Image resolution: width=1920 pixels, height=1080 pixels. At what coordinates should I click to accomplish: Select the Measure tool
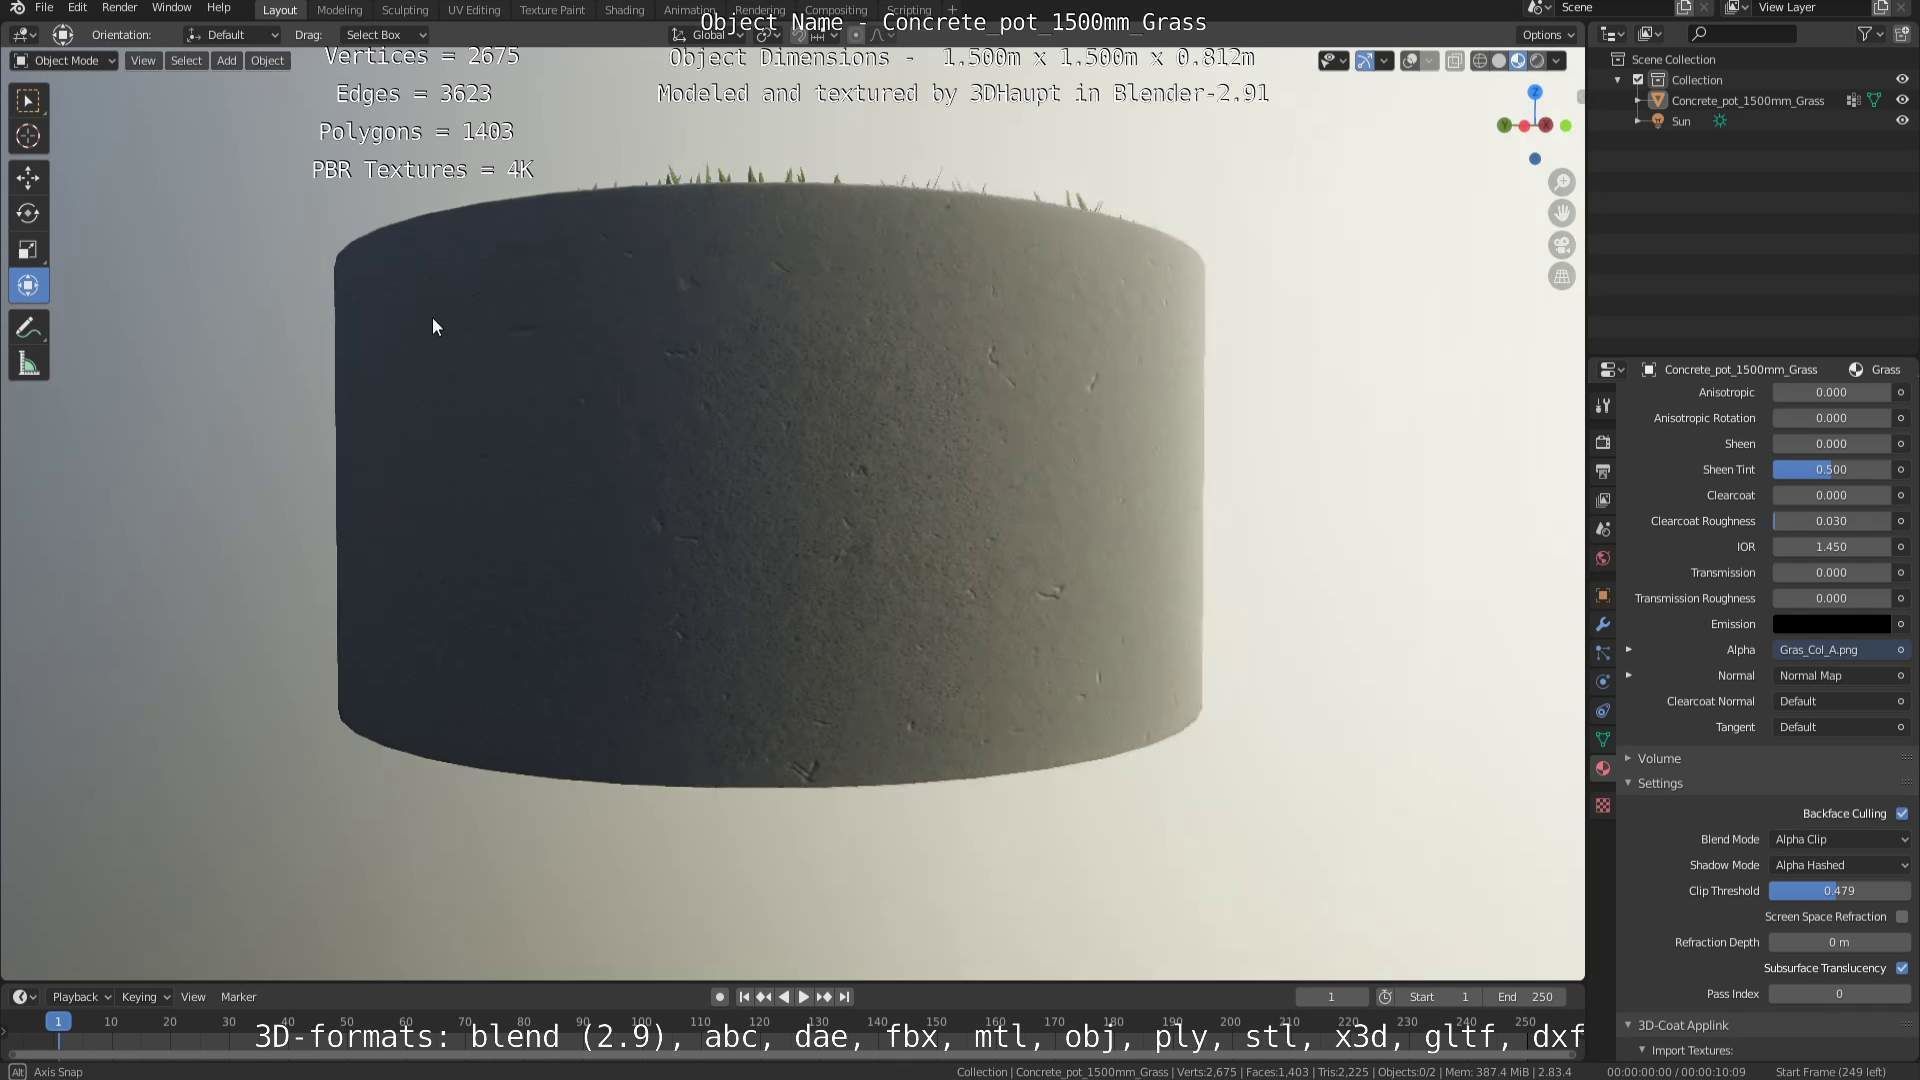28,365
